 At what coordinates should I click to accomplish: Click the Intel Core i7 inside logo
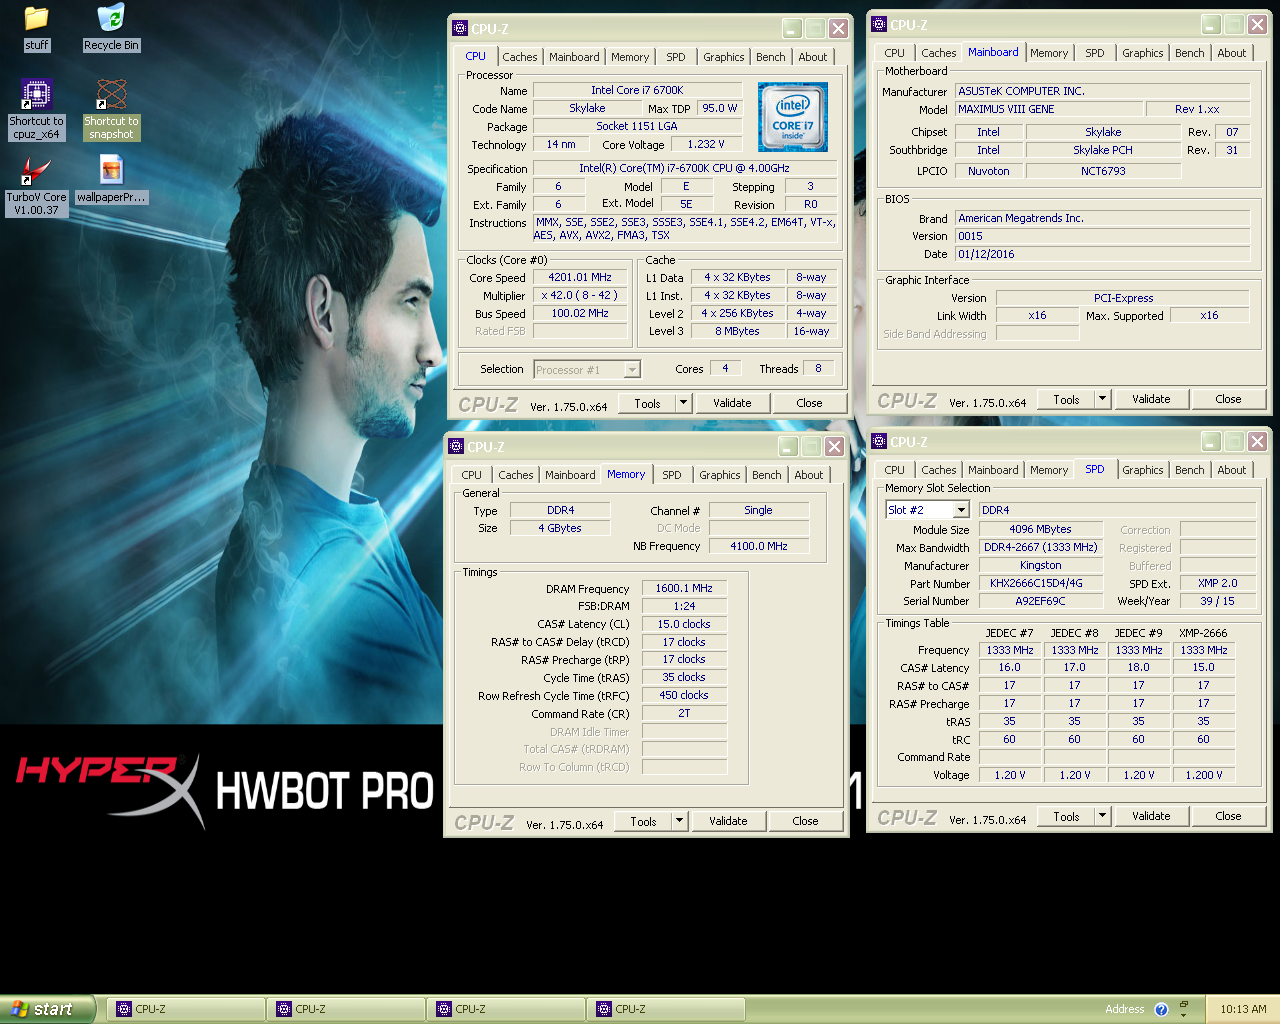coord(793,117)
